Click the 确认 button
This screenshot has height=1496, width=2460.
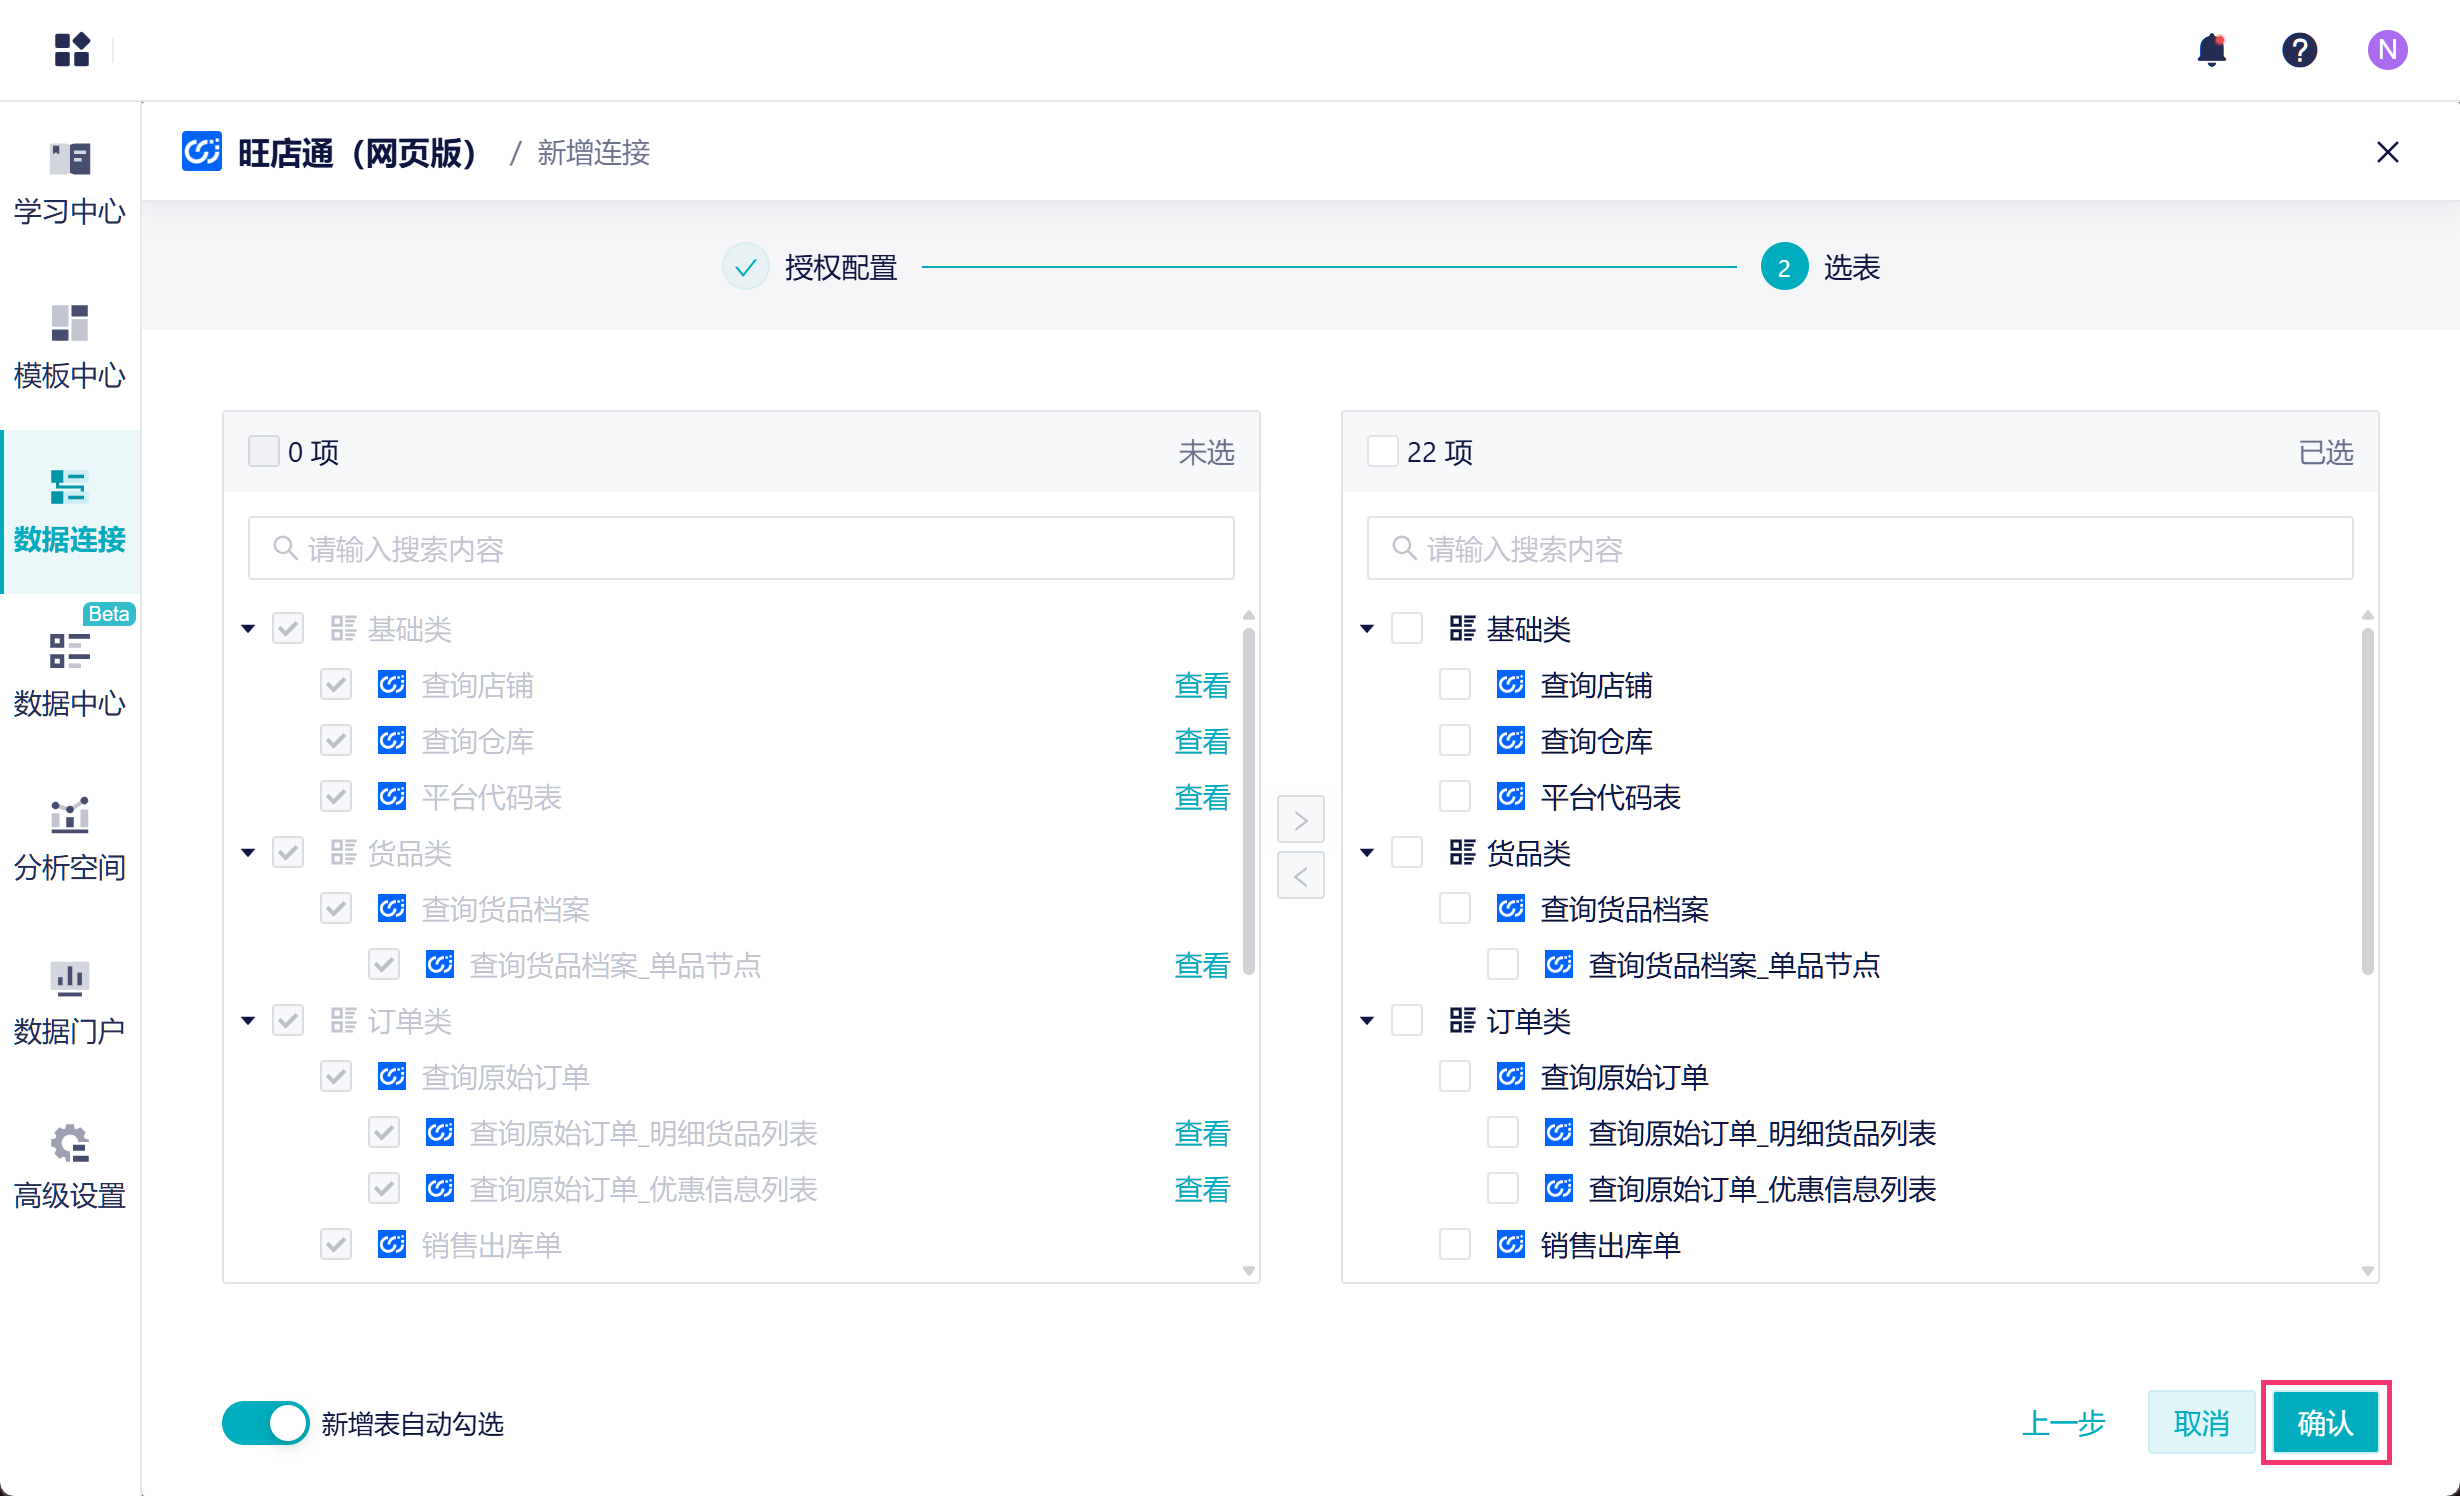pos(2325,1422)
